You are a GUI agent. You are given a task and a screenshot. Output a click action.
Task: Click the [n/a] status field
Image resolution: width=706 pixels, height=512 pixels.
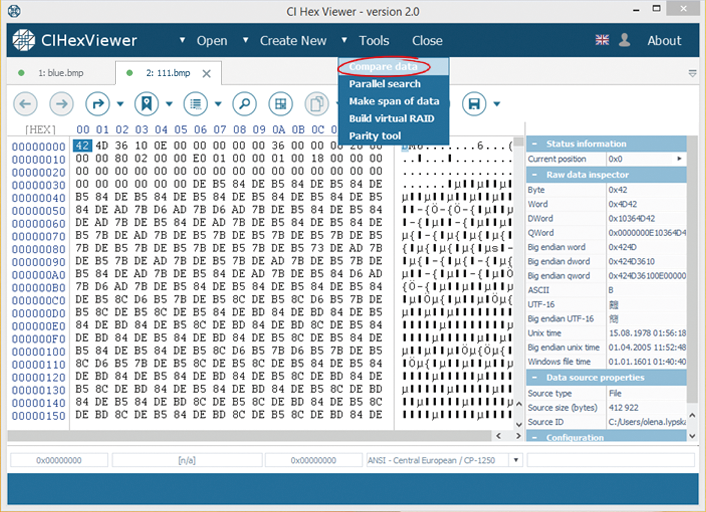[187, 460]
